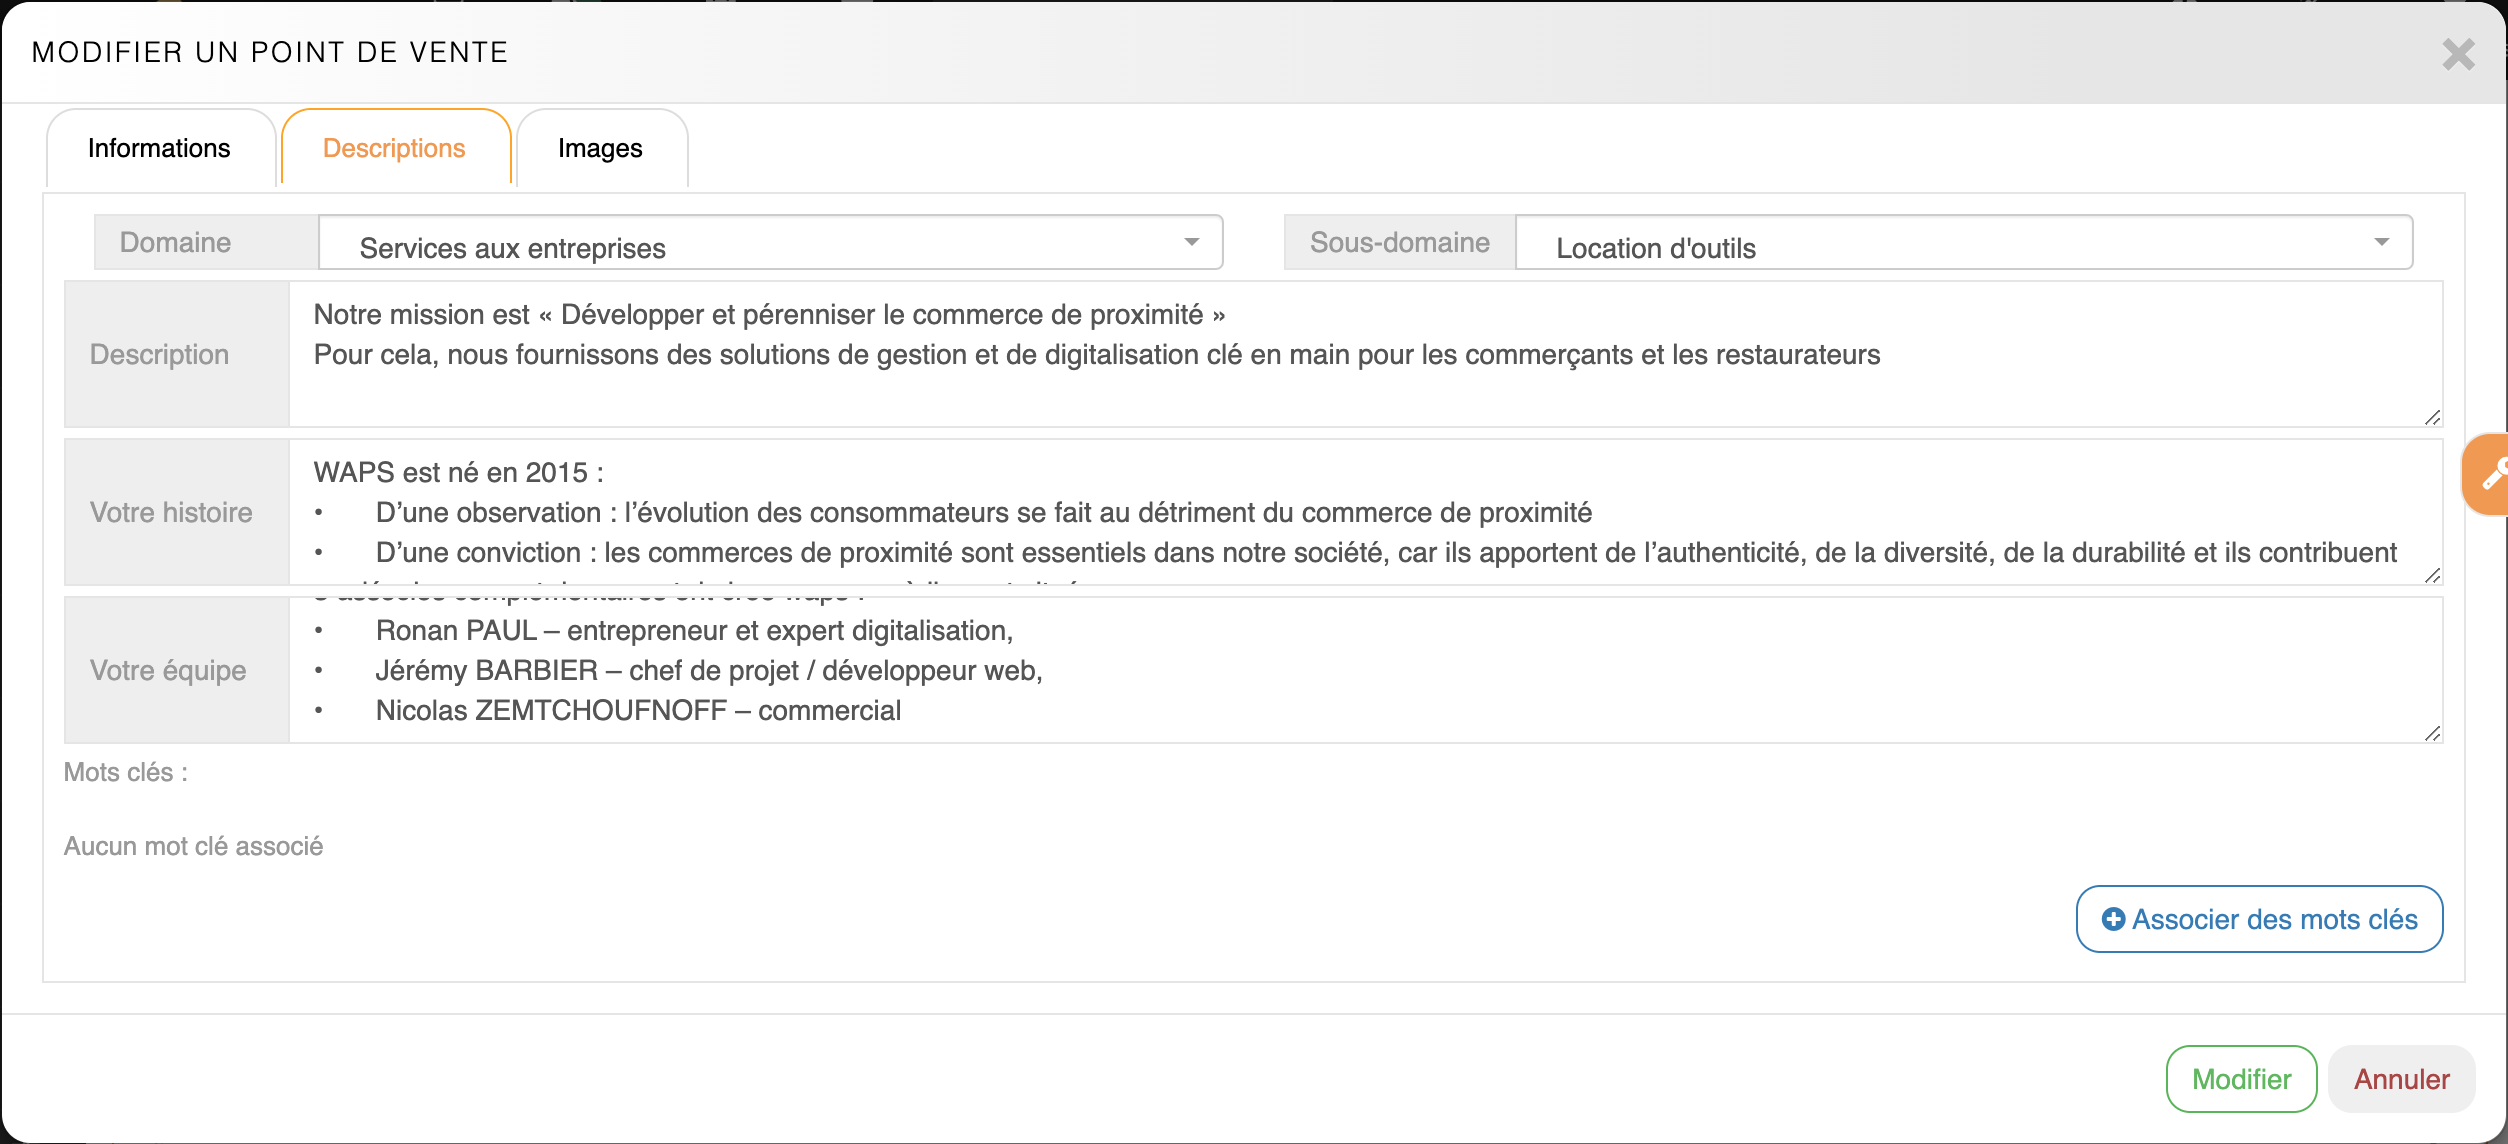
Task: Switch to the Images tab
Action: coord(600,148)
